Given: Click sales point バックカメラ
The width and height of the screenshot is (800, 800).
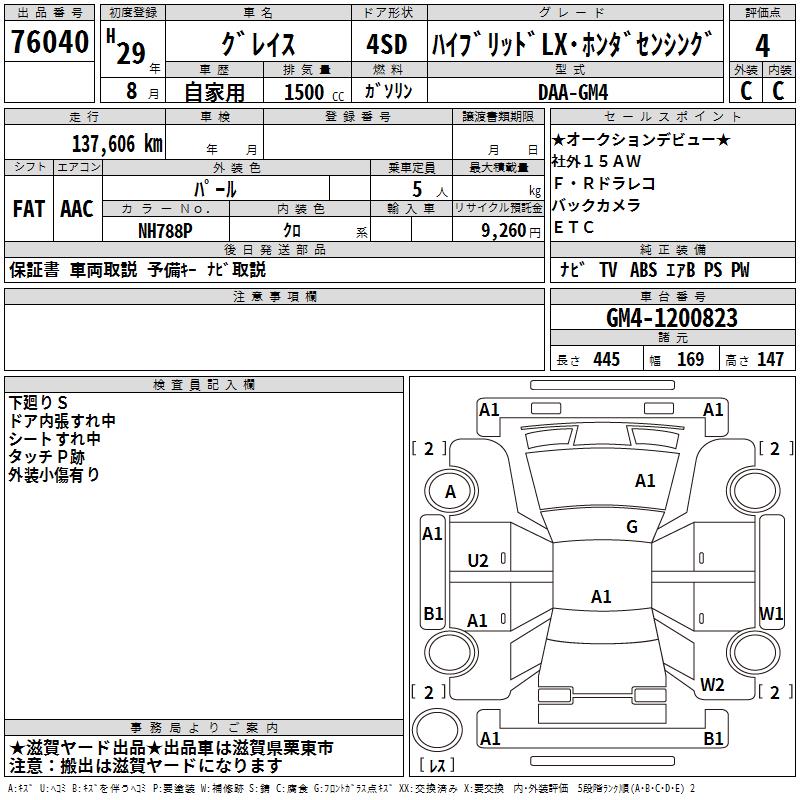Looking at the screenshot, I should [x=596, y=205].
